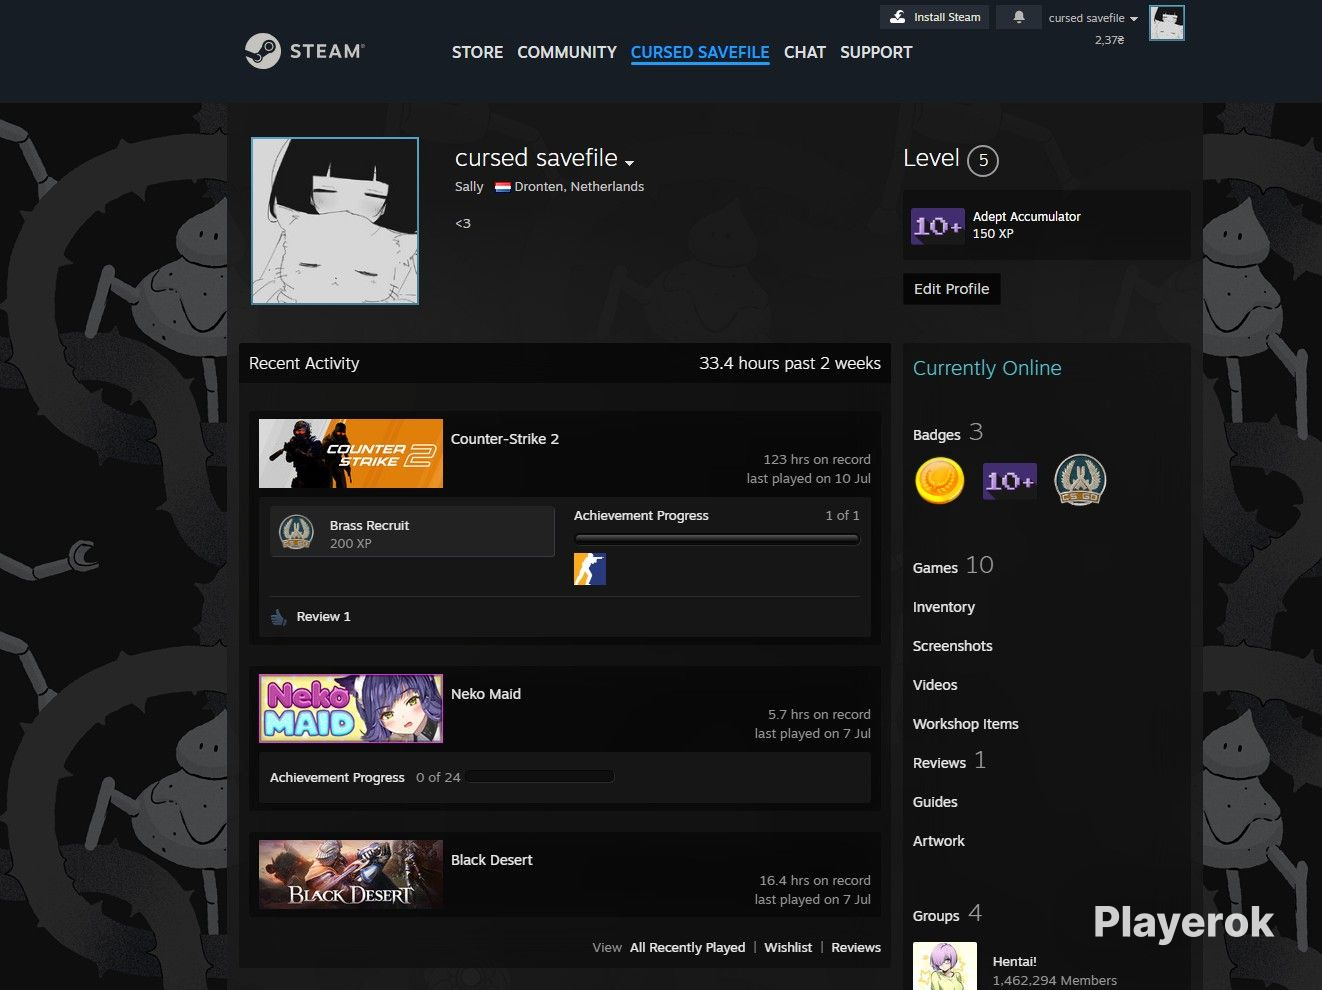Open Workshop Items link

tap(966, 724)
